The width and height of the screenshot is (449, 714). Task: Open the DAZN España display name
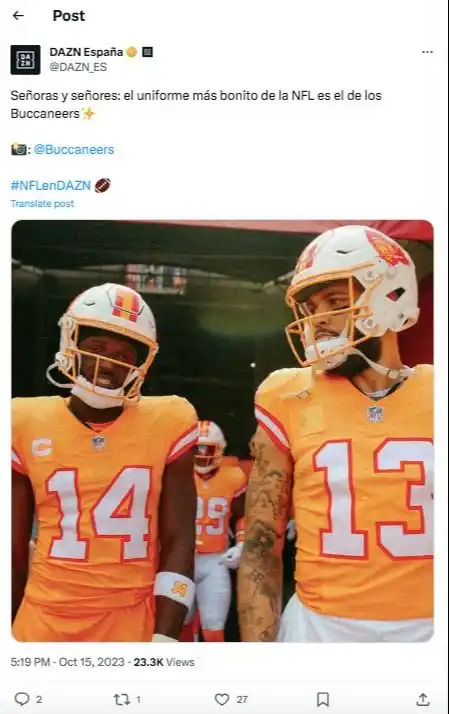[x=86, y=52]
